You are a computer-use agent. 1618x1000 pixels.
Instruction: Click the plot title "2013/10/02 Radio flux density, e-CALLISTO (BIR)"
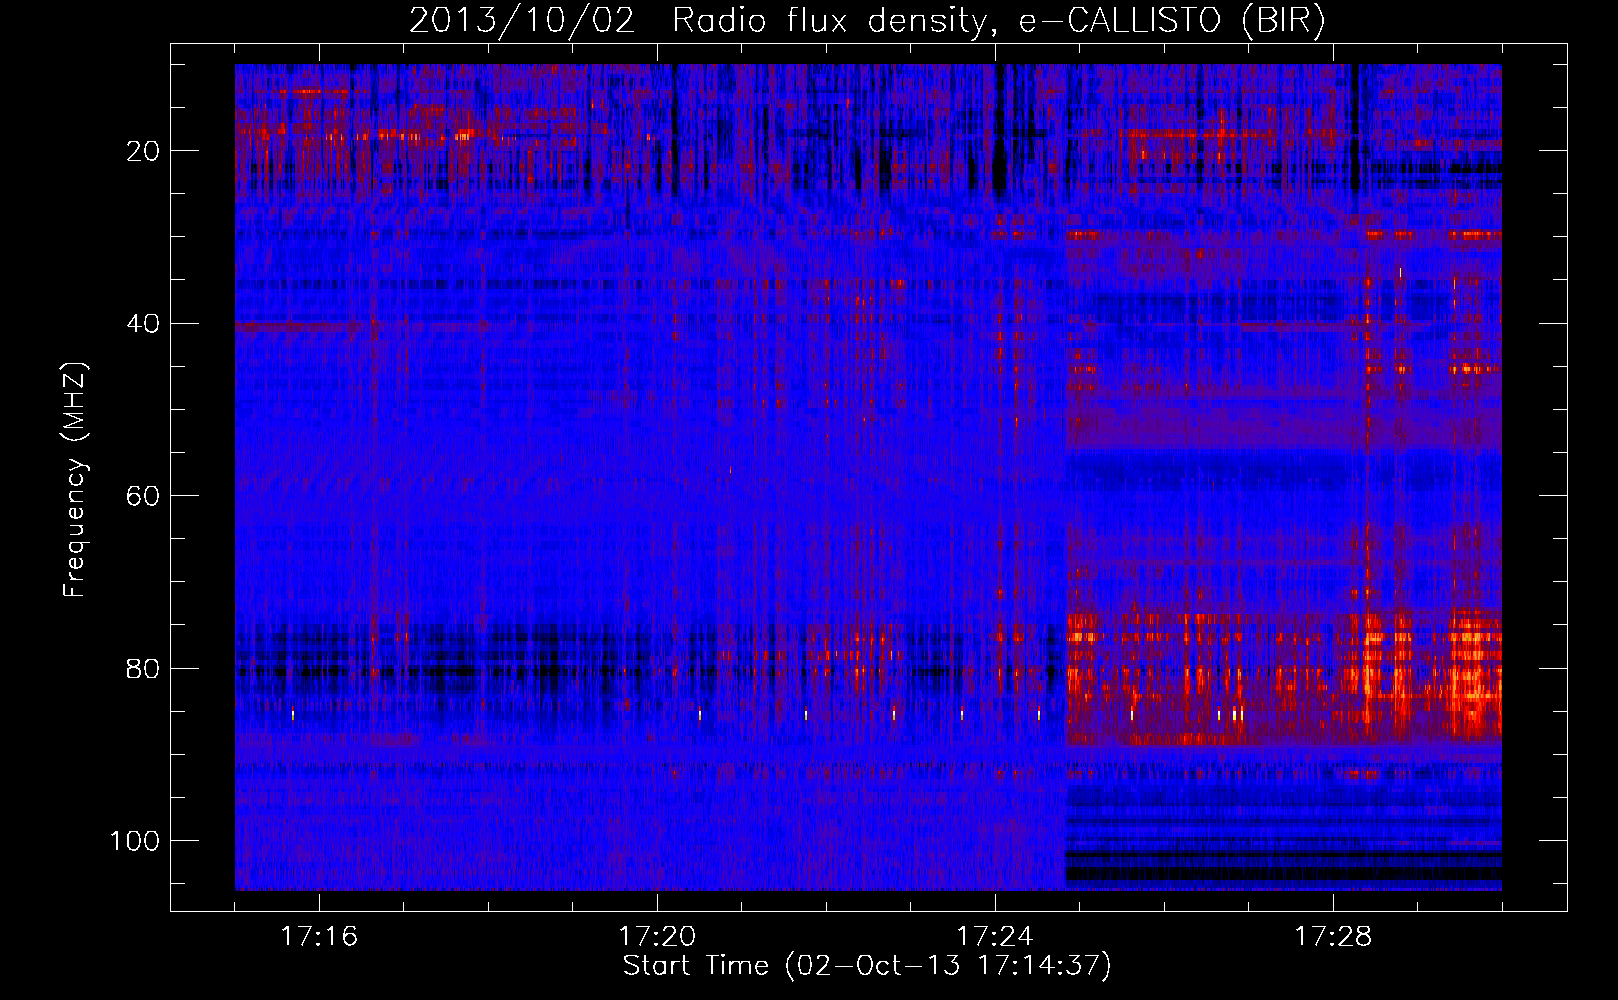(867, 21)
